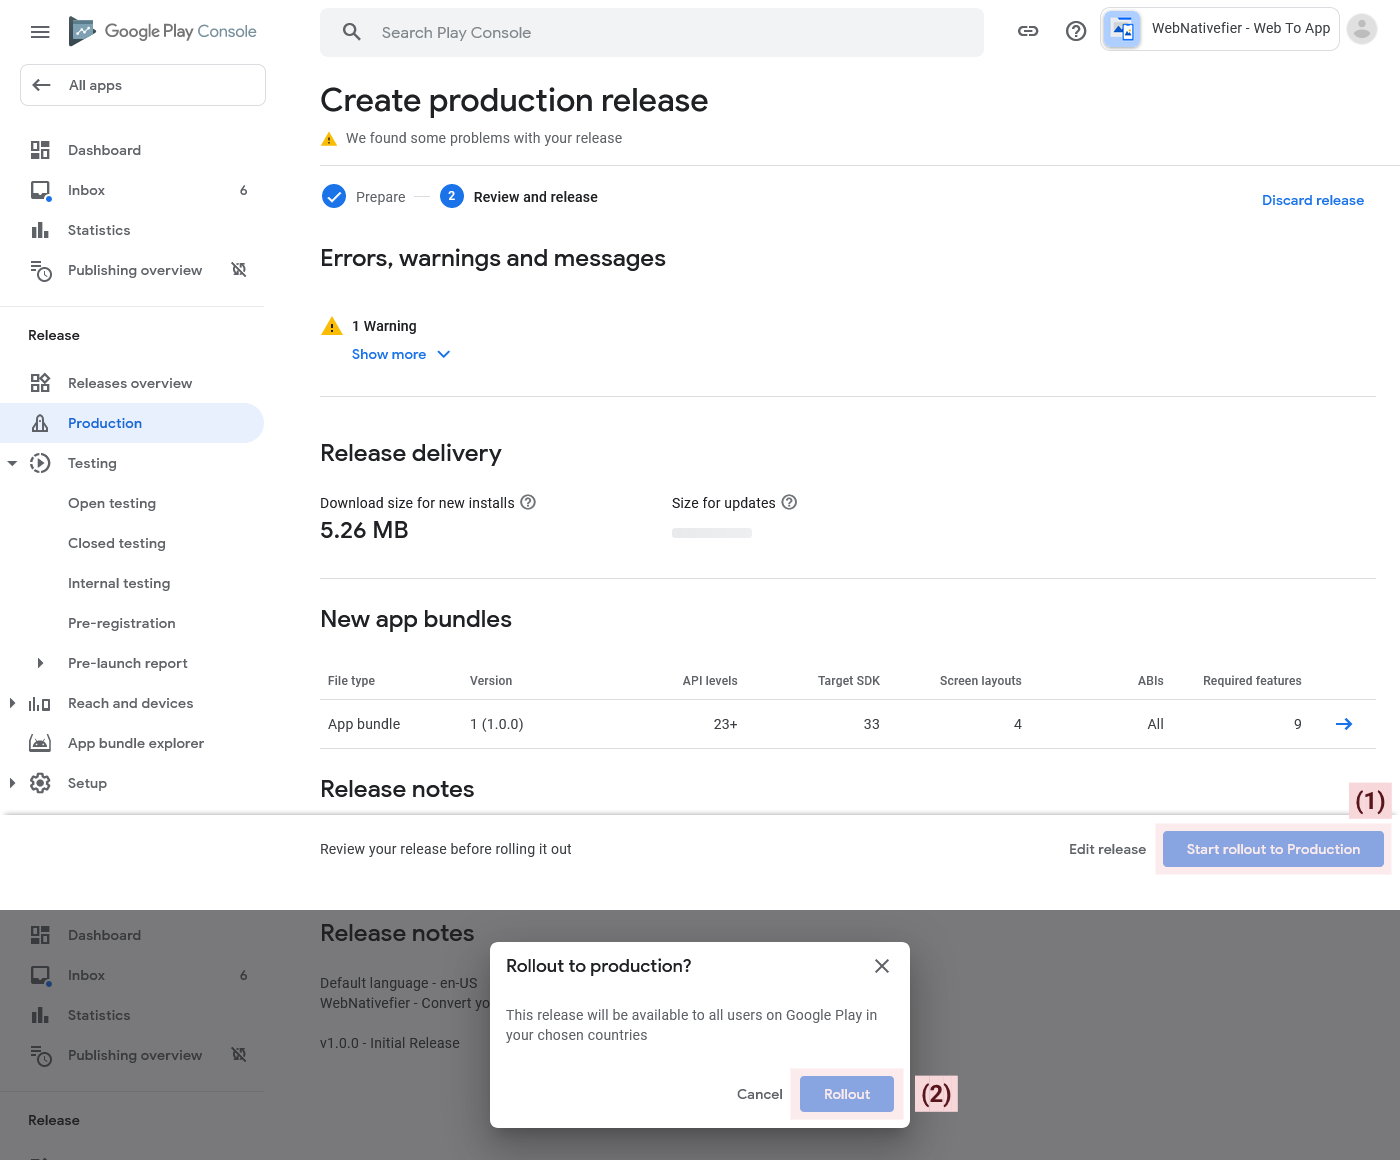The image size is (1400, 1160).
Task: Click Size for updates loading bar
Action: [x=712, y=533]
